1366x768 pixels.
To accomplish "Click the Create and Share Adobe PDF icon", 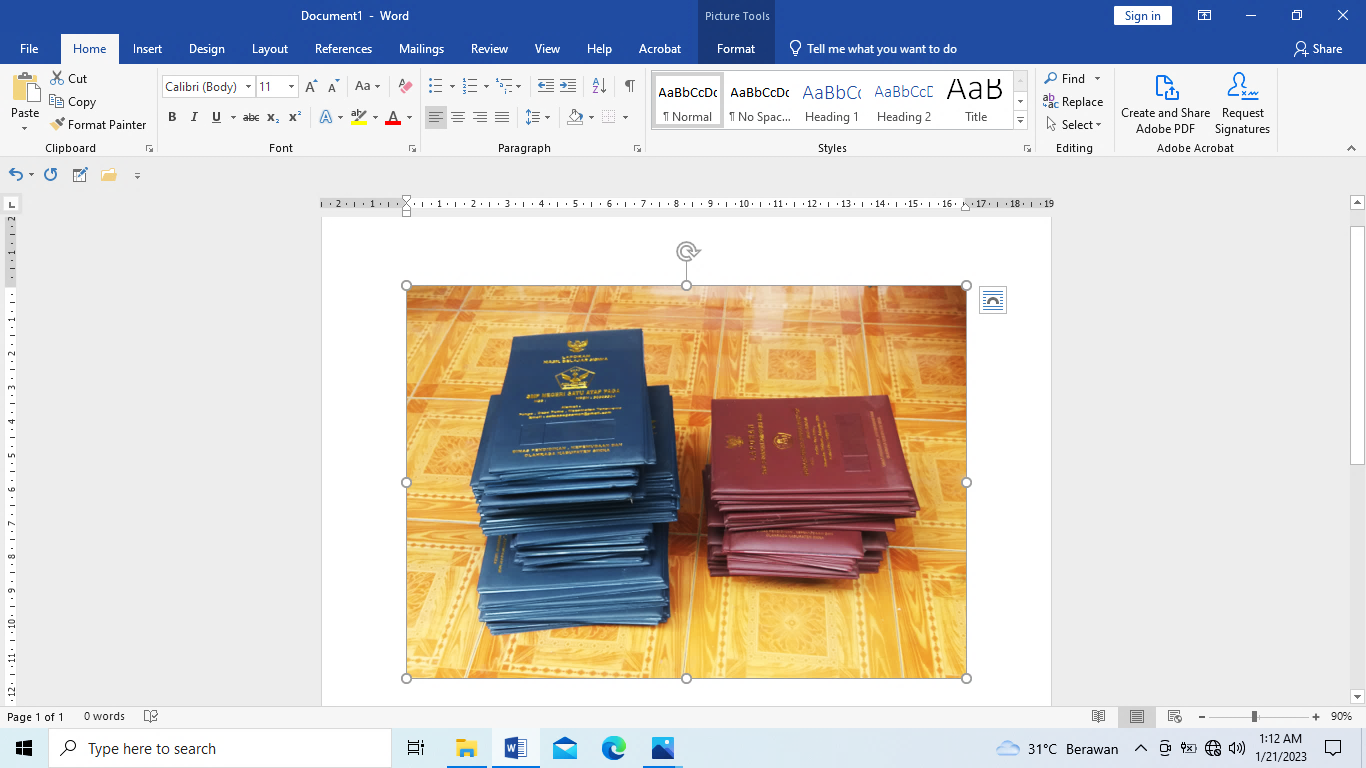I will click(x=1165, y=88).
